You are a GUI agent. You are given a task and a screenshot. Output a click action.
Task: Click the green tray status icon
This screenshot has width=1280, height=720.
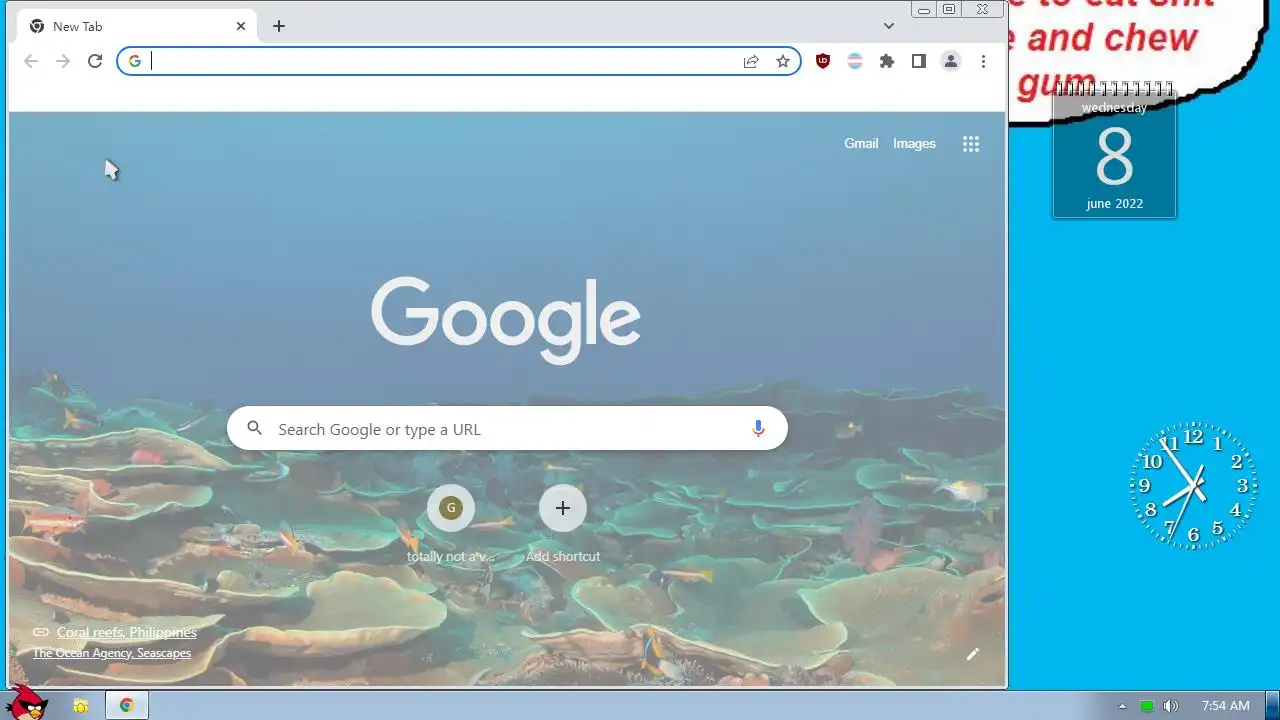[1147, 706]
